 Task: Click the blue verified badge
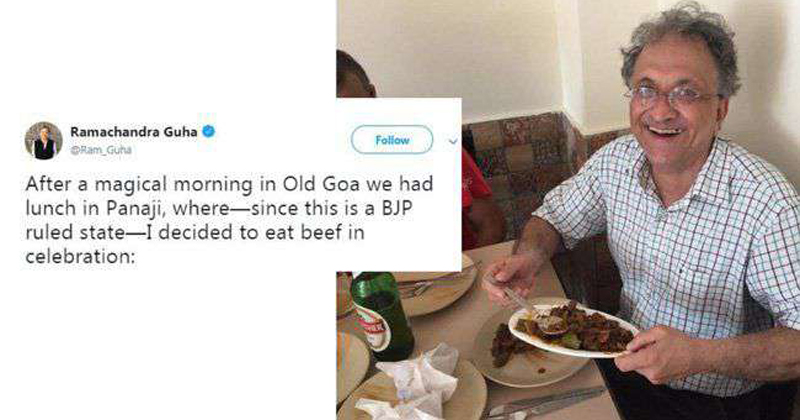[x=208, y=132]
